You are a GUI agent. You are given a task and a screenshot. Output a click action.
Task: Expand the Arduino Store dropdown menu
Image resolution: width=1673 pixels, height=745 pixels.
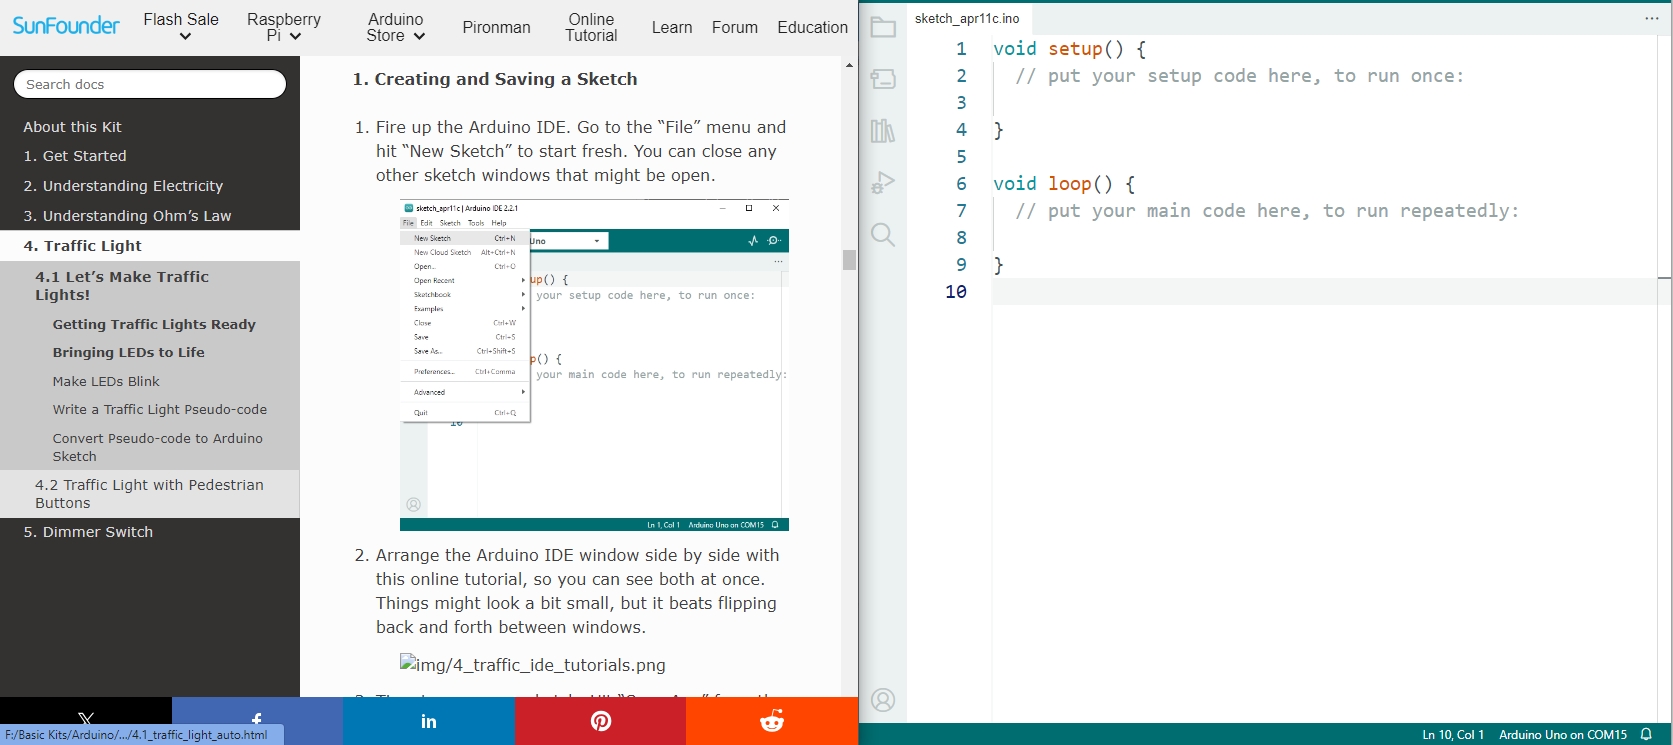[x=395, y=27]
